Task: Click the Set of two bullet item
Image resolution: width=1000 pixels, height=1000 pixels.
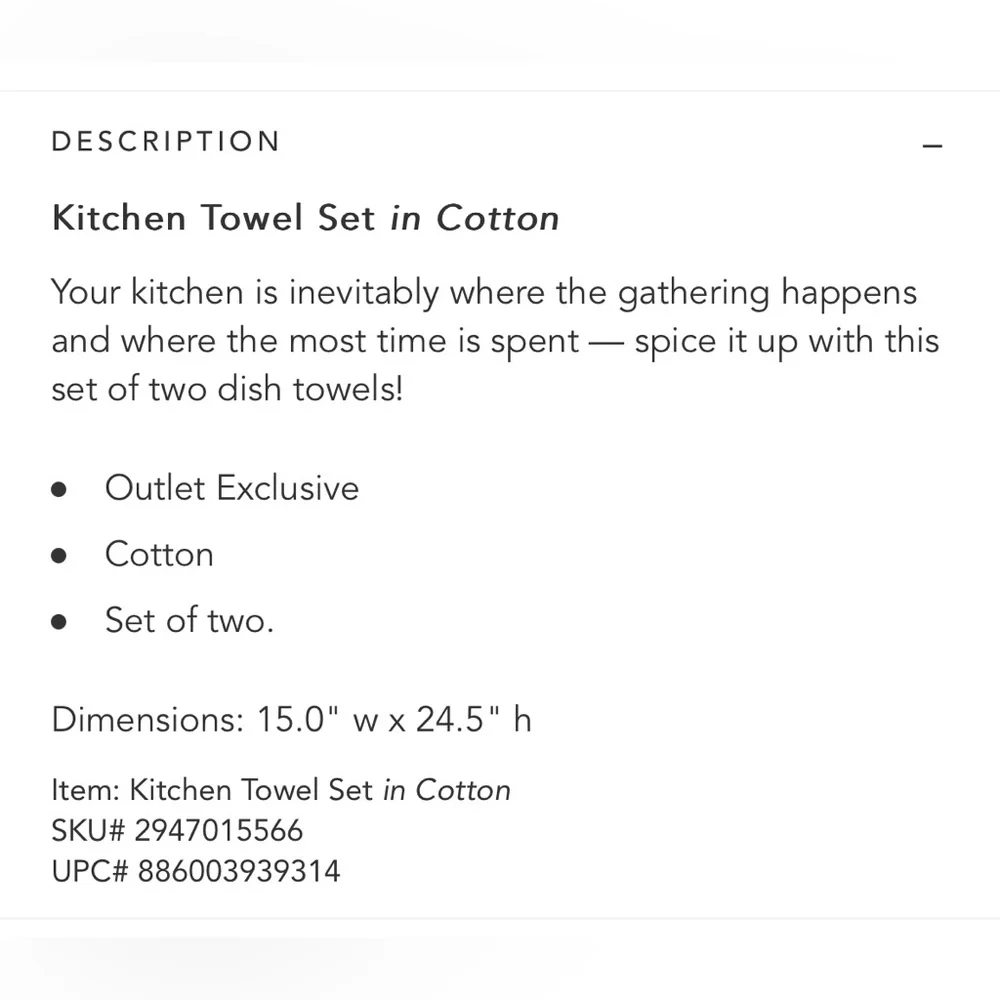Action: click(x=189, y=620)
